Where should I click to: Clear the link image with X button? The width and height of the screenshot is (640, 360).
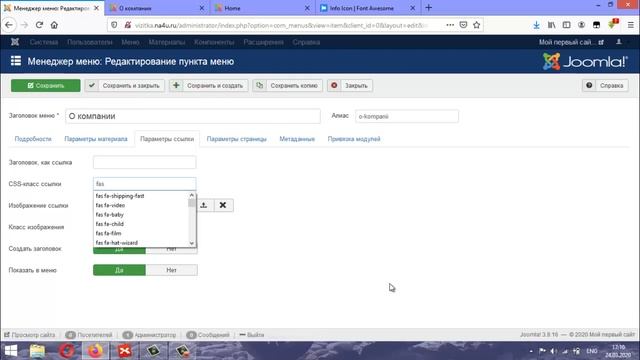(x=223, y=205)
